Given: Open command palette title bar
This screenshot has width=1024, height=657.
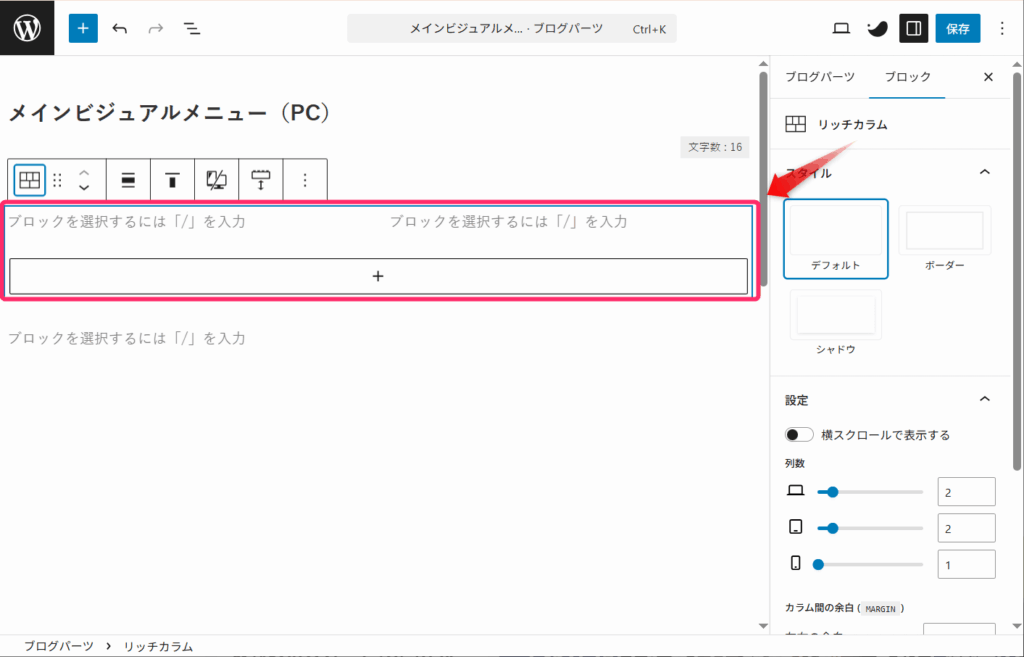Looking at the screenshot, I should [511, 29].
